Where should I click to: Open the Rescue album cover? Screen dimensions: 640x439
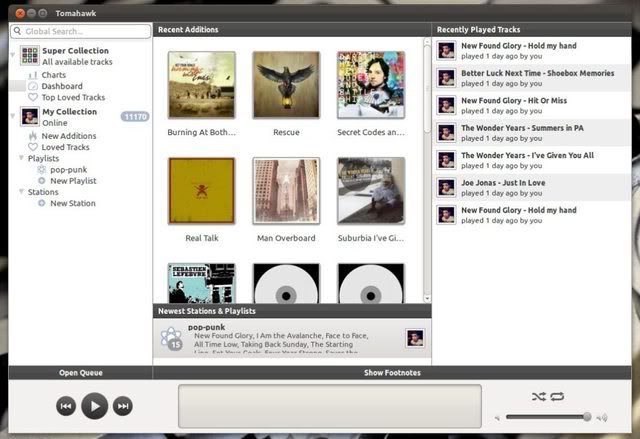286,85
